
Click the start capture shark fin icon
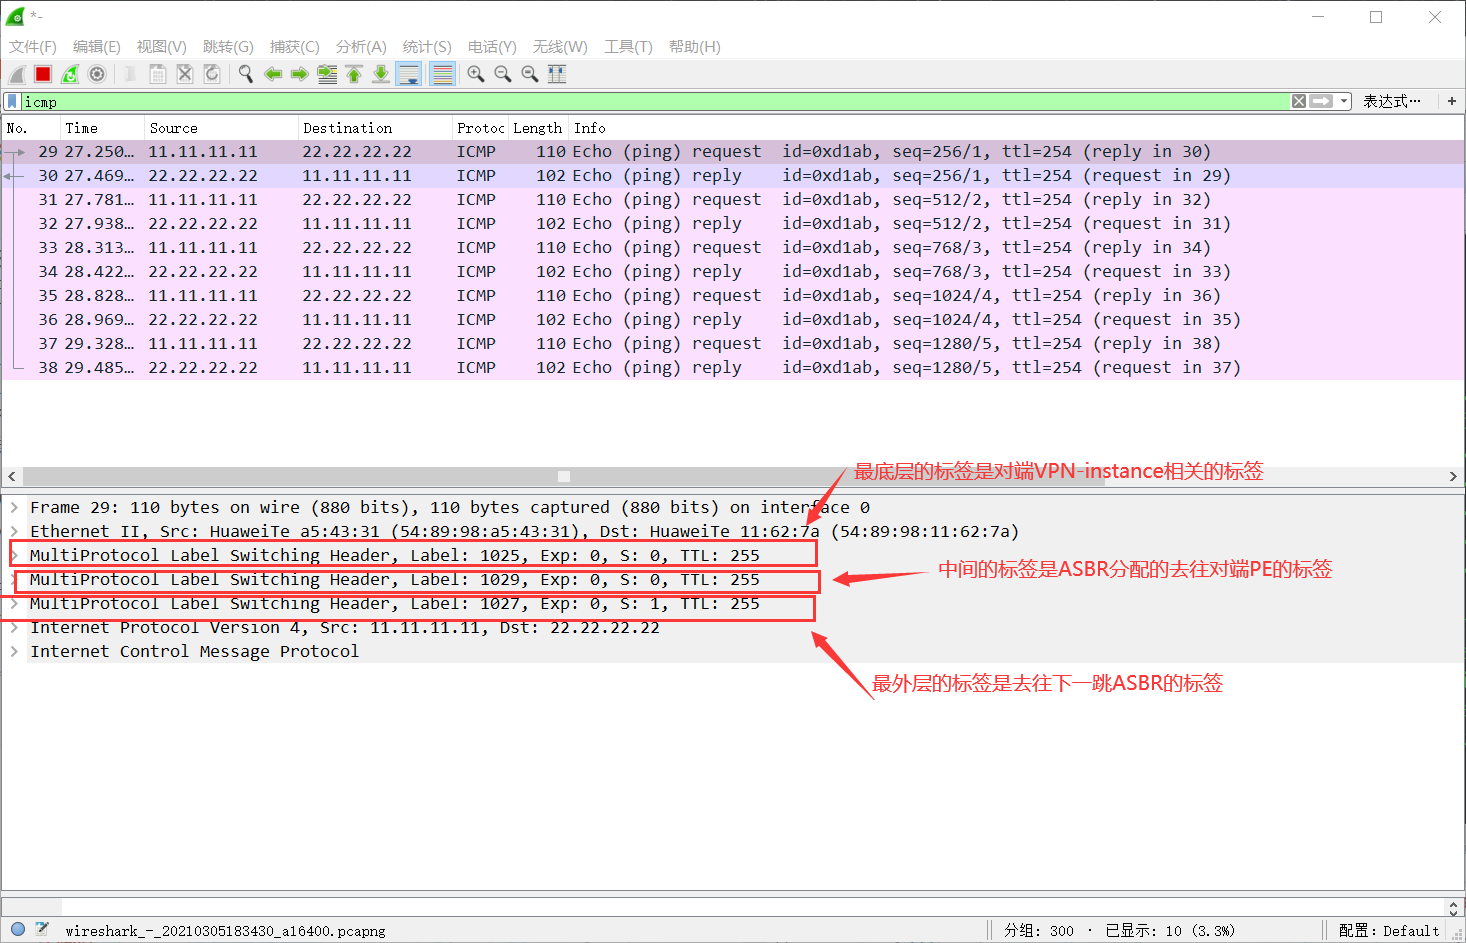coord(17,74)
